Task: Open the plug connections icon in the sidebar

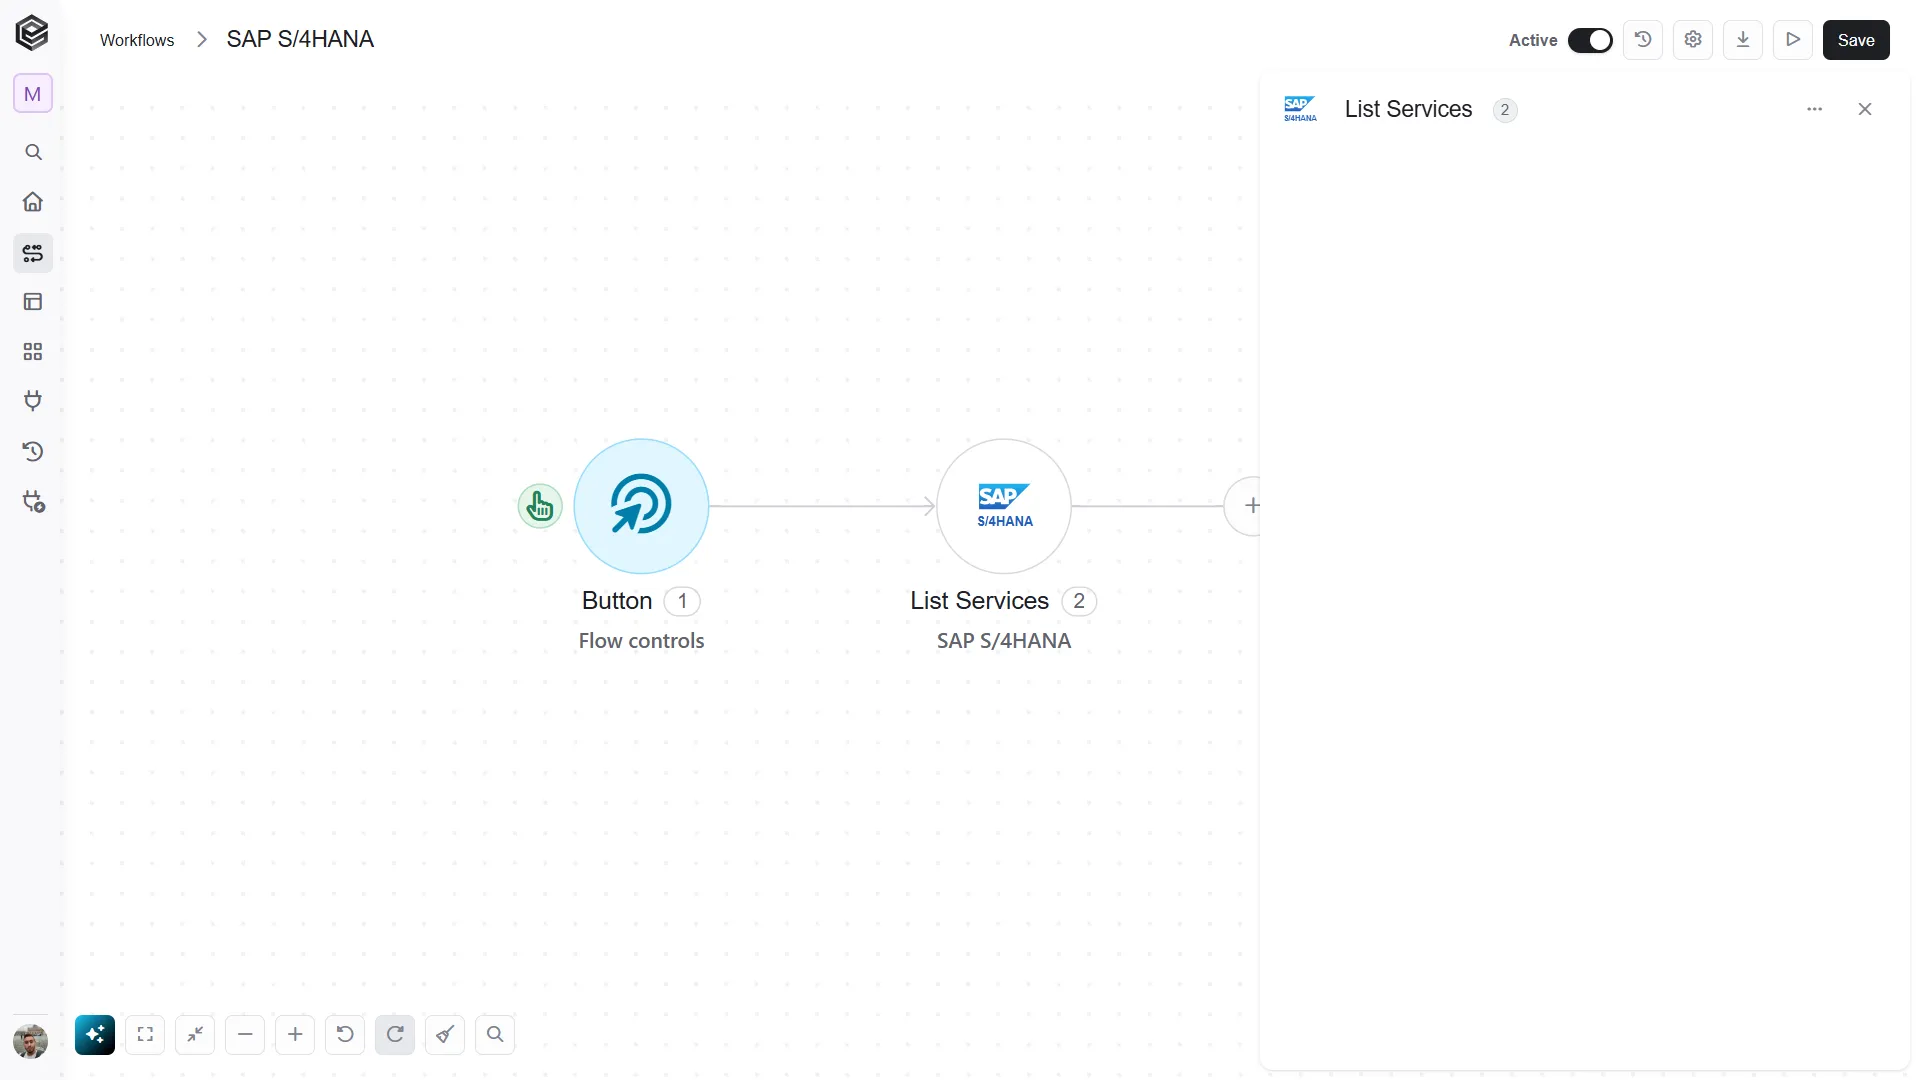Action: coord(33,401)
